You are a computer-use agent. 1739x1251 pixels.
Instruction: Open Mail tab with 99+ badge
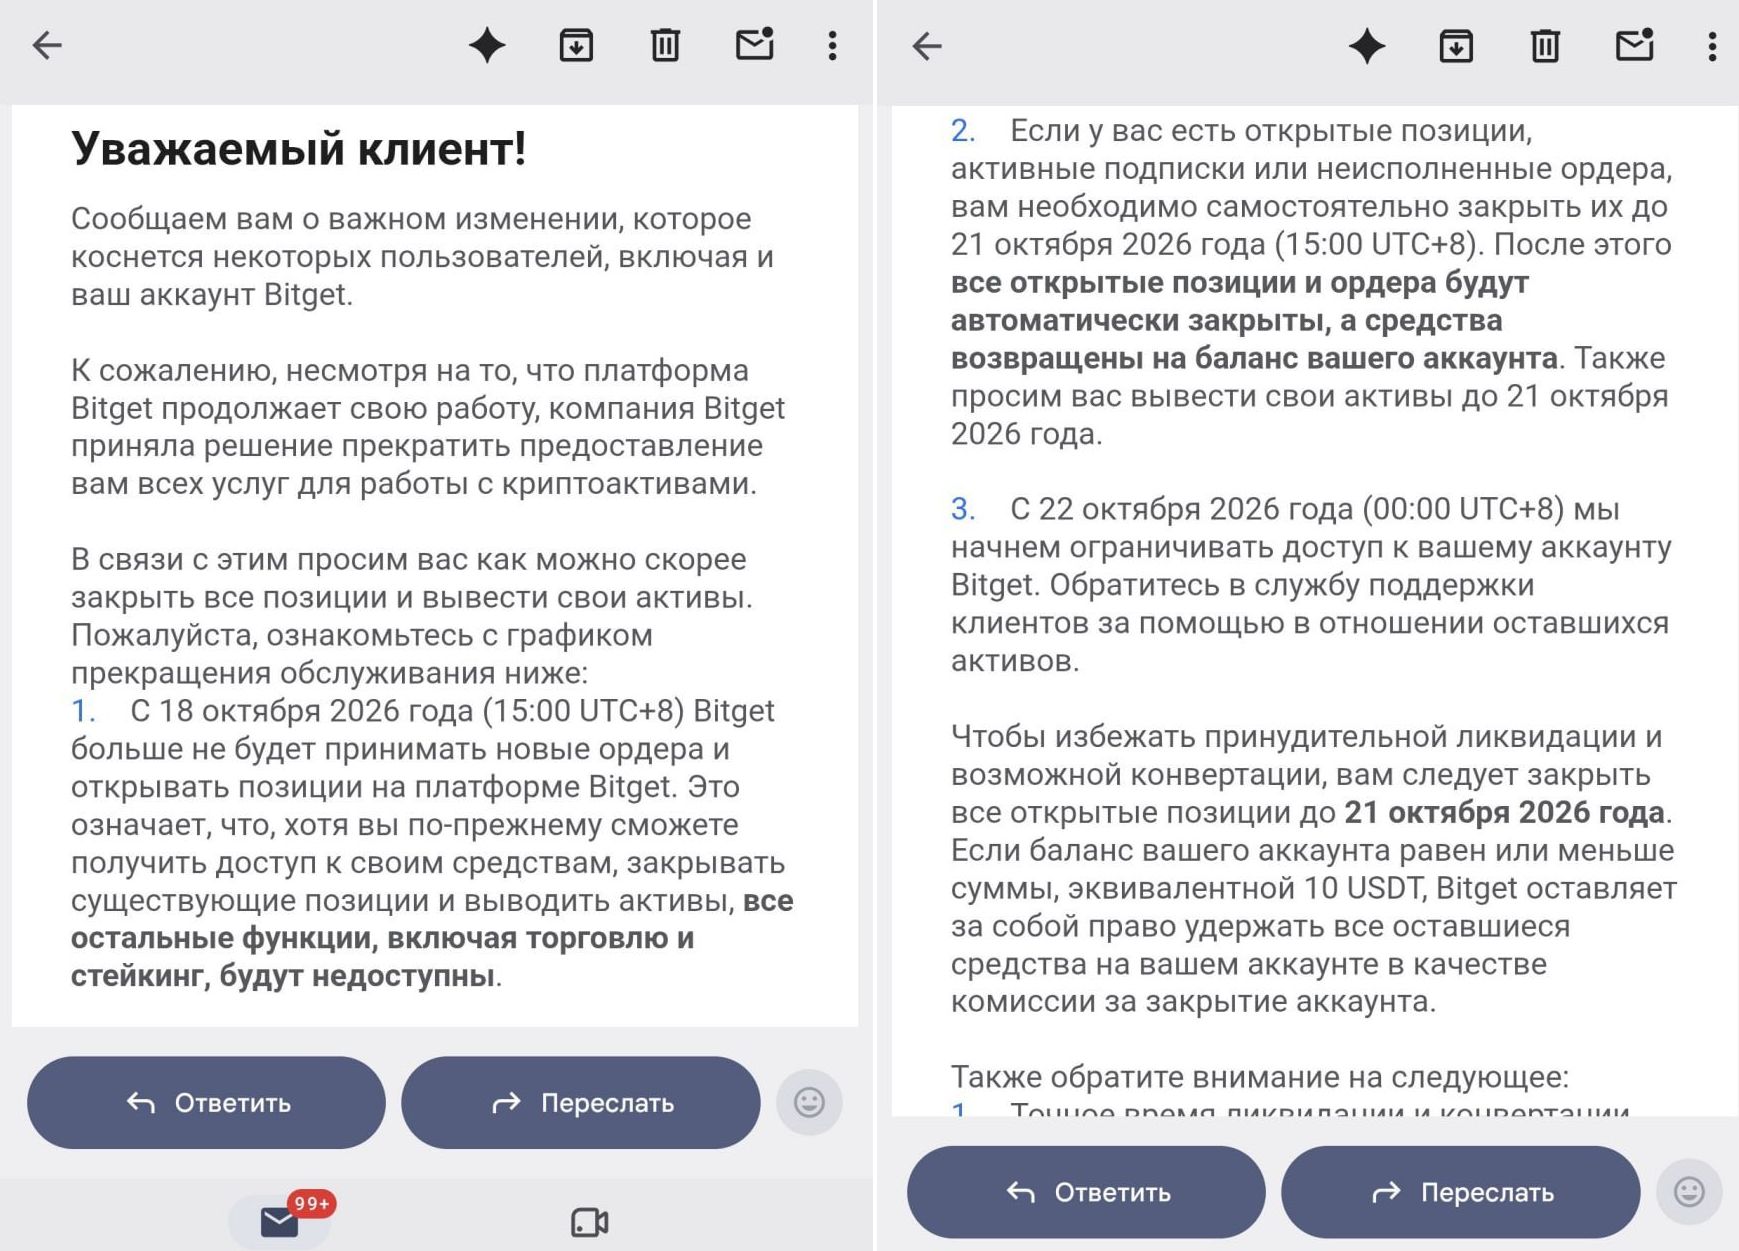[x=280, y=1221]
